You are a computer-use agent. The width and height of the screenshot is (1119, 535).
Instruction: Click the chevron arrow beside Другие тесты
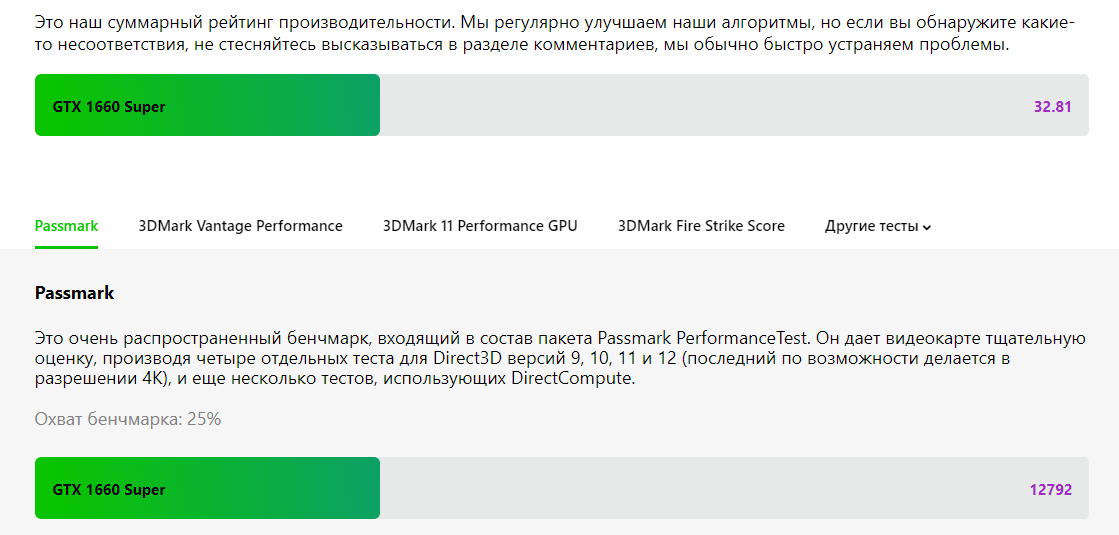926,228
